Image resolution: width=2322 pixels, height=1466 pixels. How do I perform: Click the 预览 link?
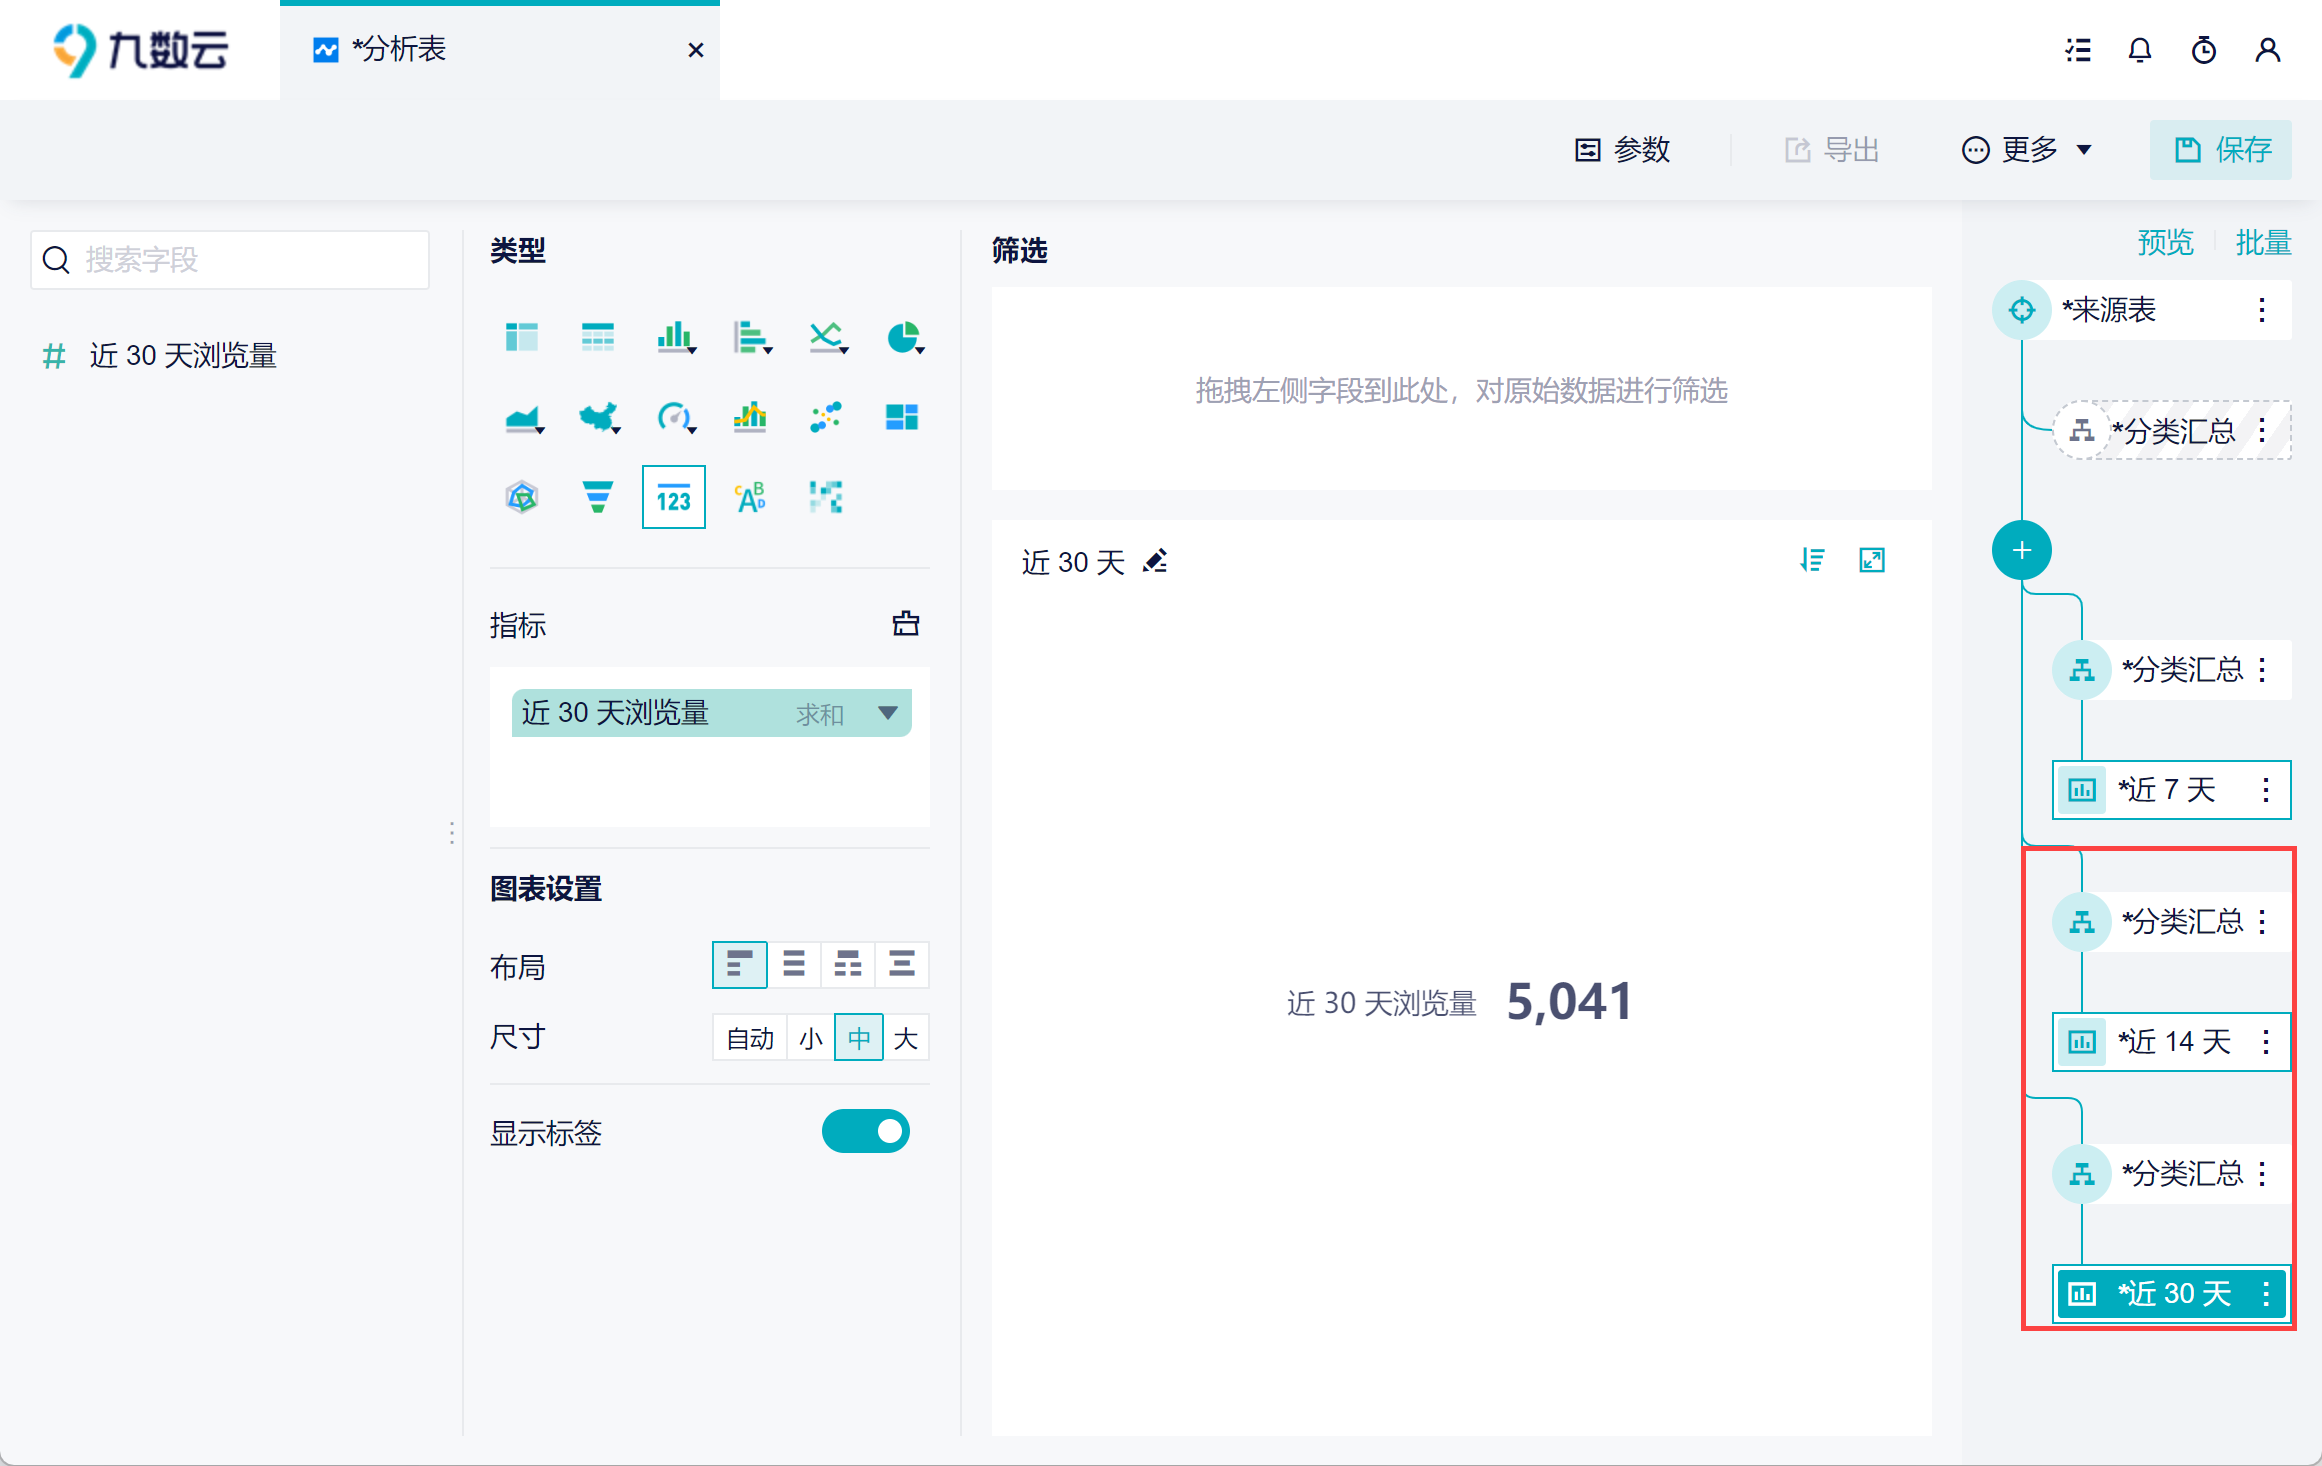(x=2165, y=242)
